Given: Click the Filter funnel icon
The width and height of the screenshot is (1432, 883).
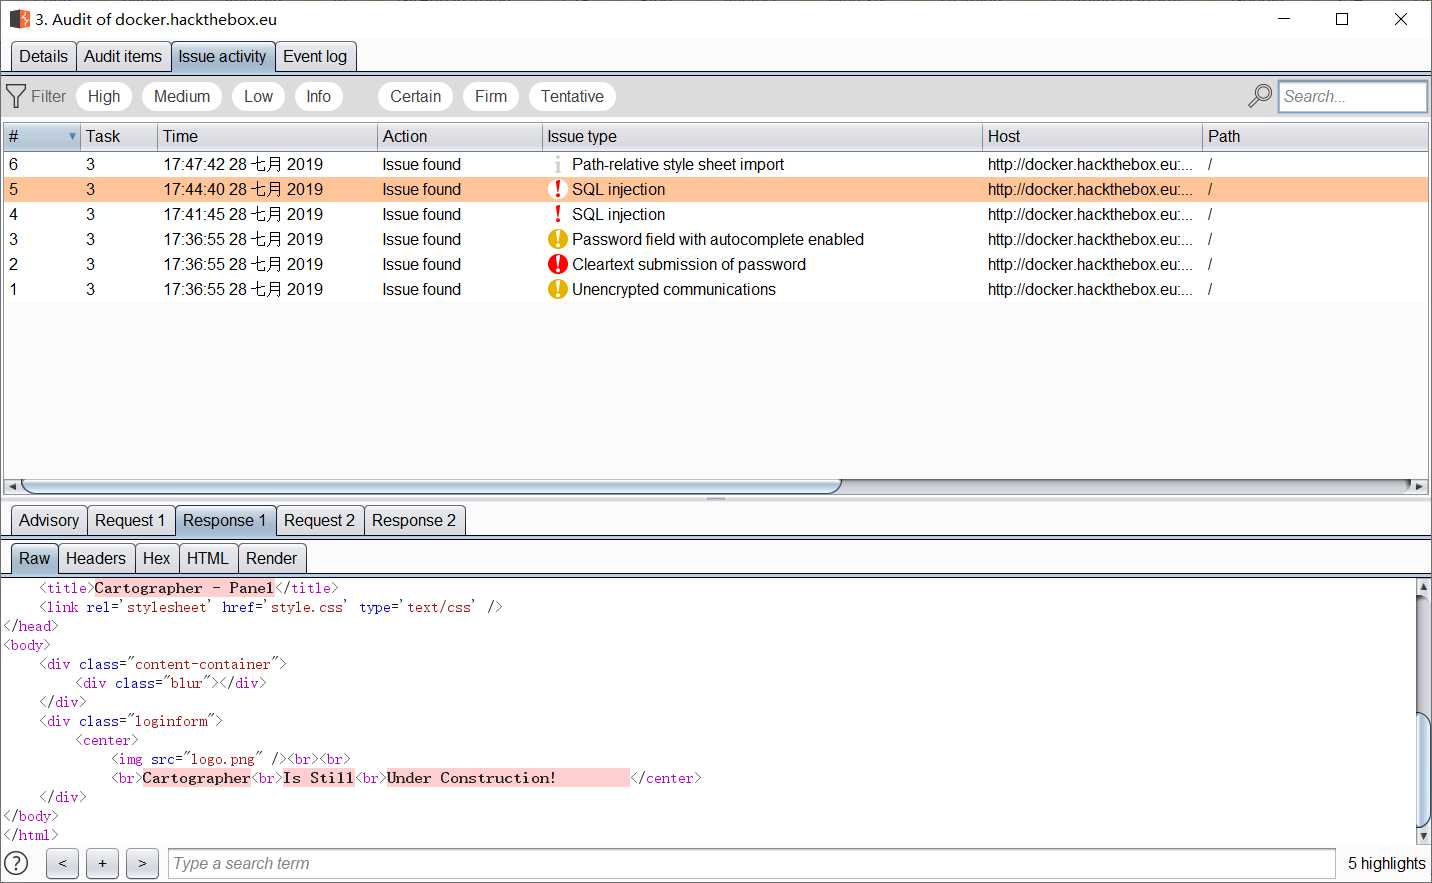Looking at the screenshot, I should (x=16, y=96).
